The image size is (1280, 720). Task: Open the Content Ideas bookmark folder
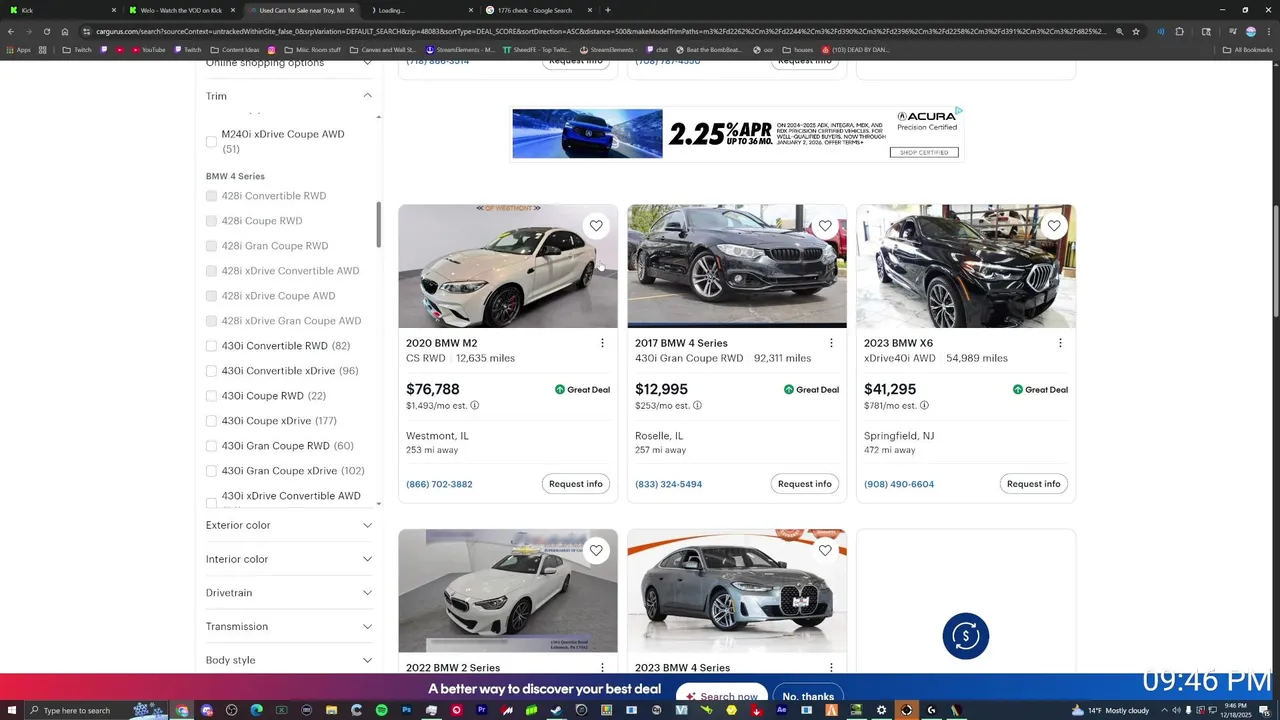(235, 49)
